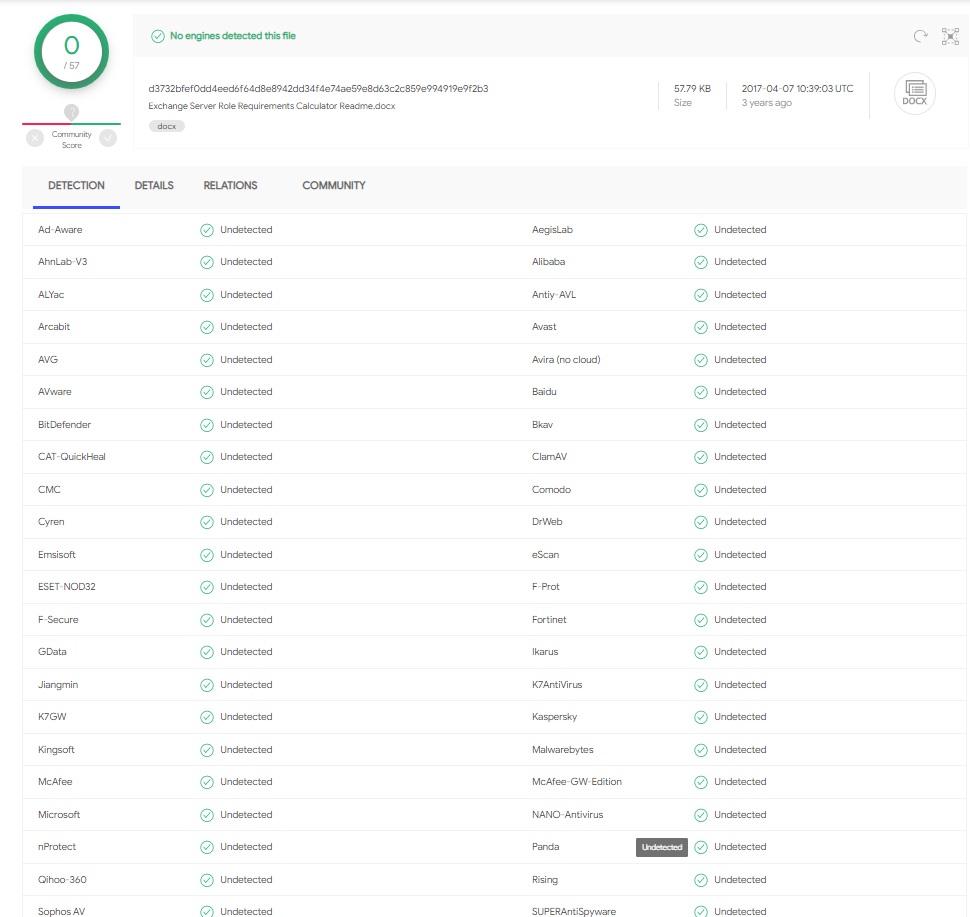
Task: Vote malicious with community X button
Action: pos(35,138)
